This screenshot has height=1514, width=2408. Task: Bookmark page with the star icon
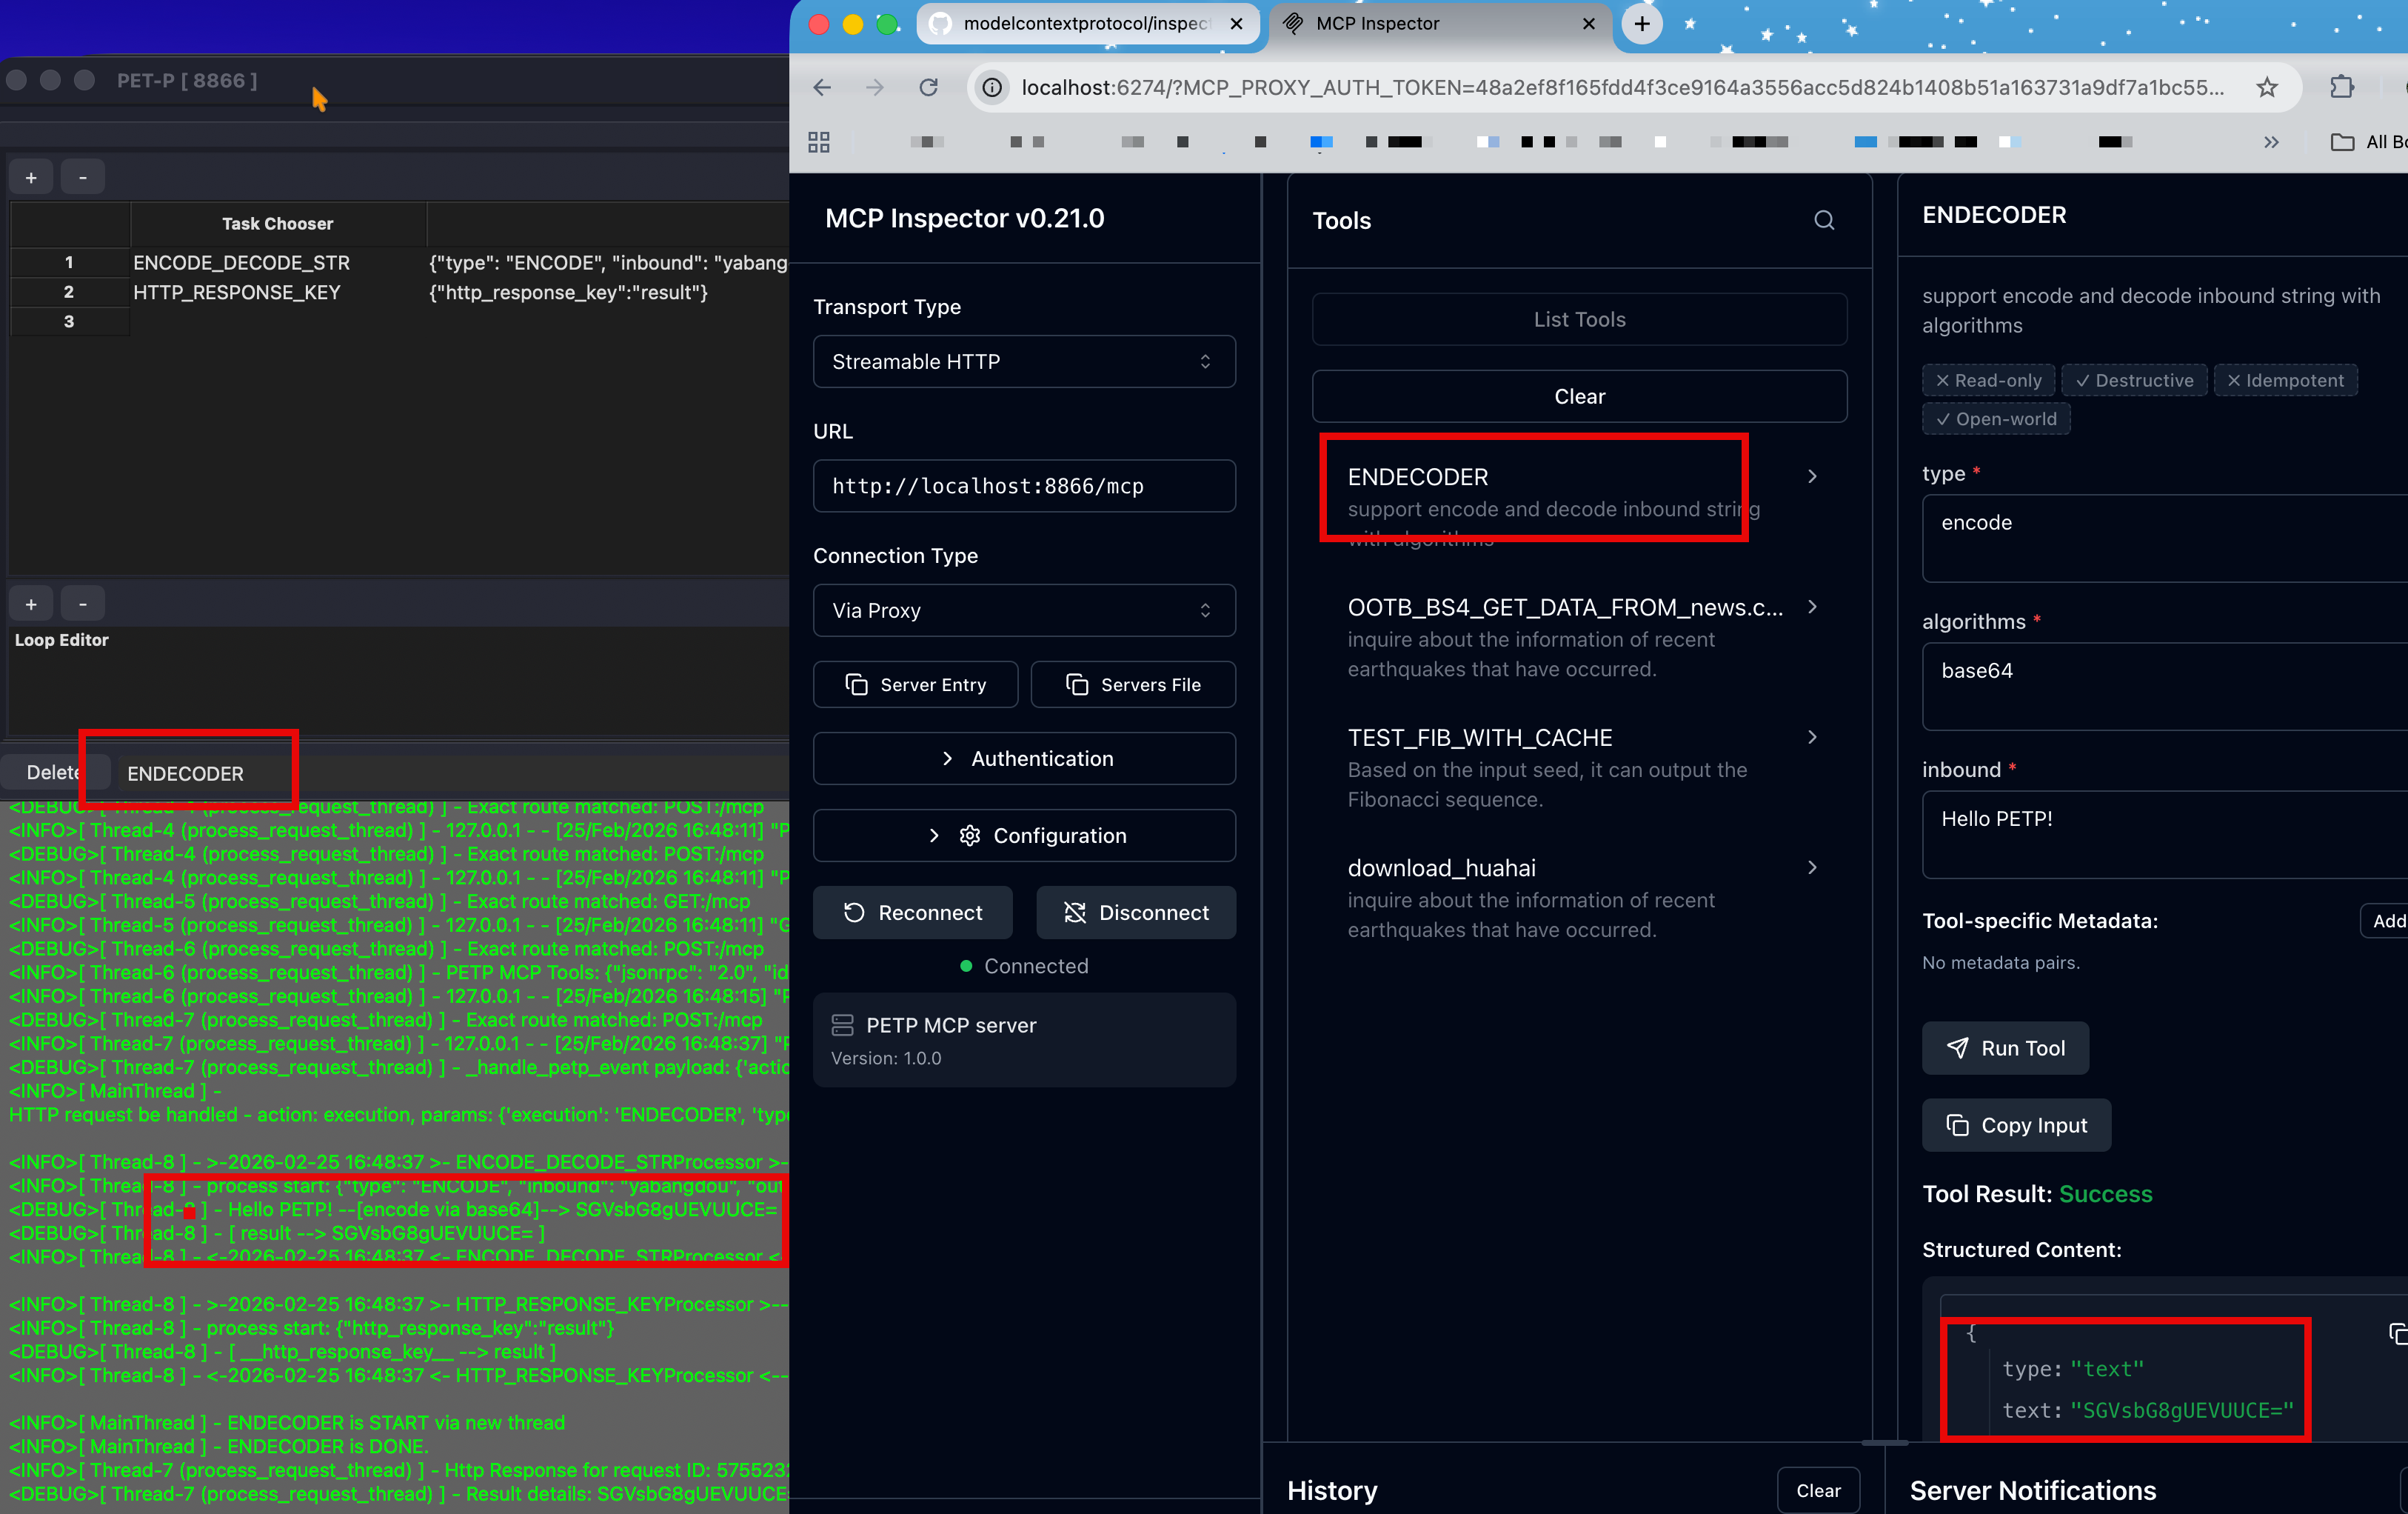coord(2266,88)
